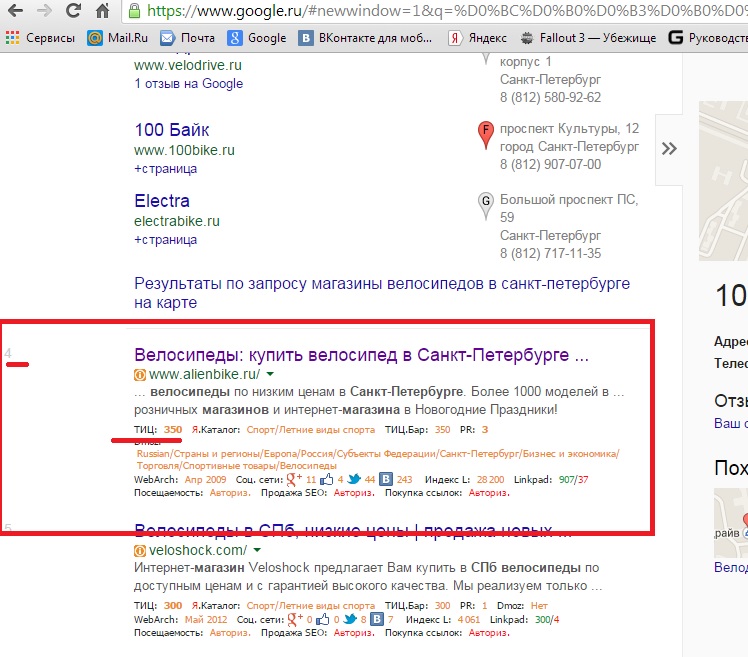Click the map thumbnail at right edge
This screenshot has height=657, width=748.
[723, 181]
